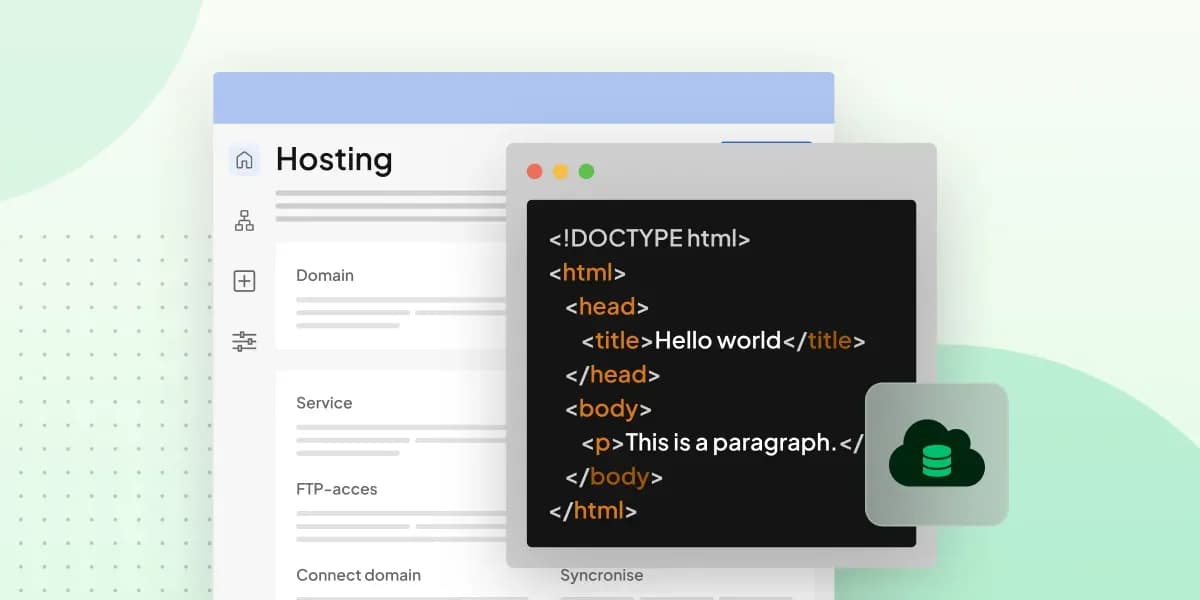Click the closing </html> tag line

[x=593, y=510]
